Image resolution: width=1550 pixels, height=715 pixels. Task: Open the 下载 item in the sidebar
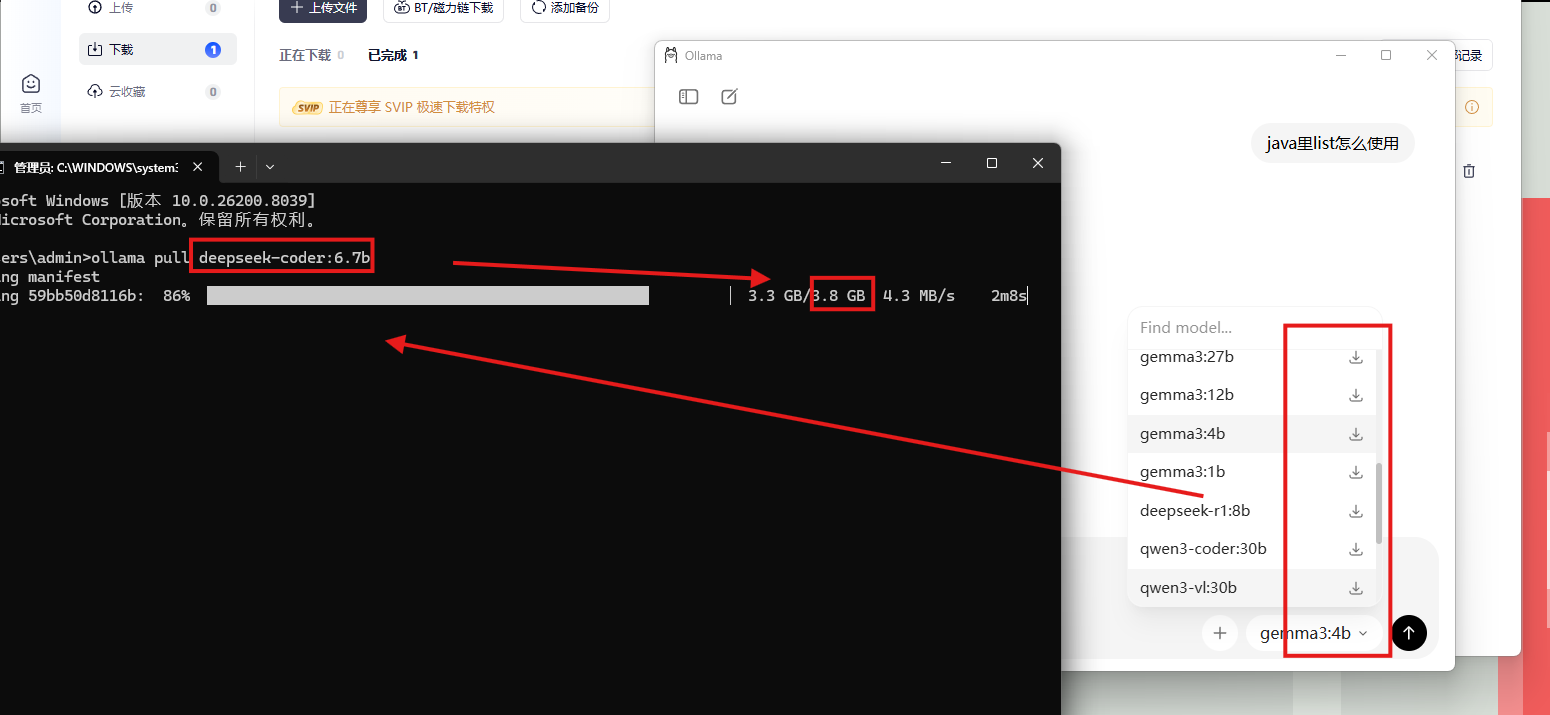pos(158,49)
